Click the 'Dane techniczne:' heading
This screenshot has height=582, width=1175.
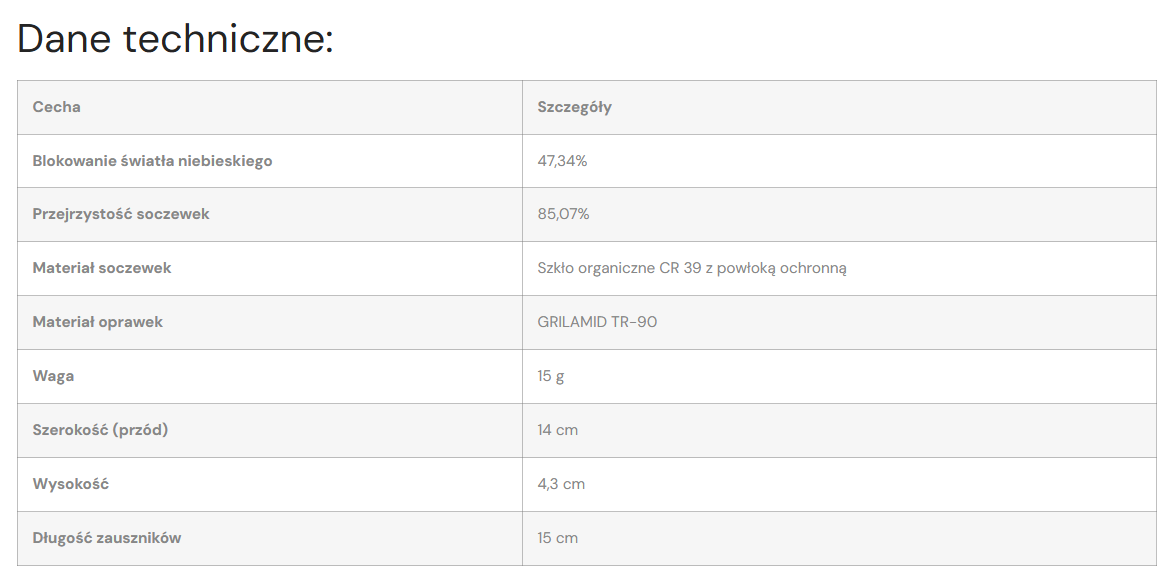(175, 39)
